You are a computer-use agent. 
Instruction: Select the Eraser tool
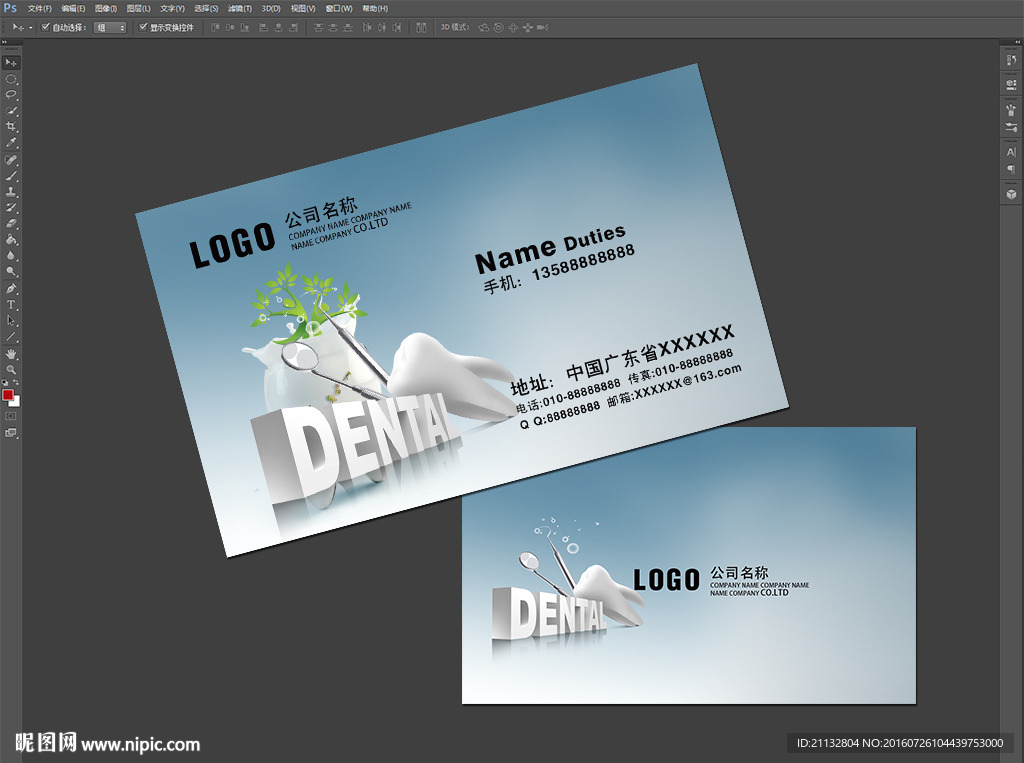click(x=11, y=224)
